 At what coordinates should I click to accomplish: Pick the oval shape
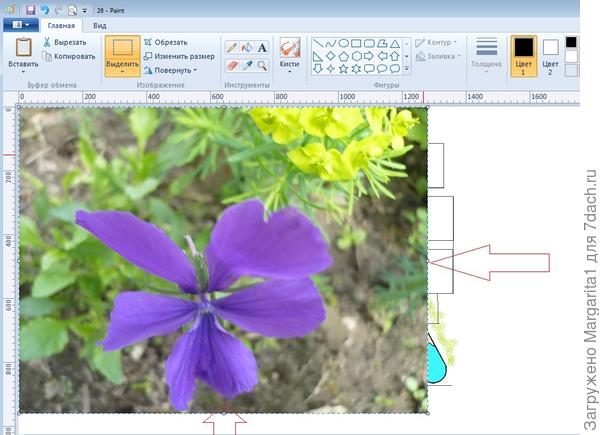tap(344, 43)
